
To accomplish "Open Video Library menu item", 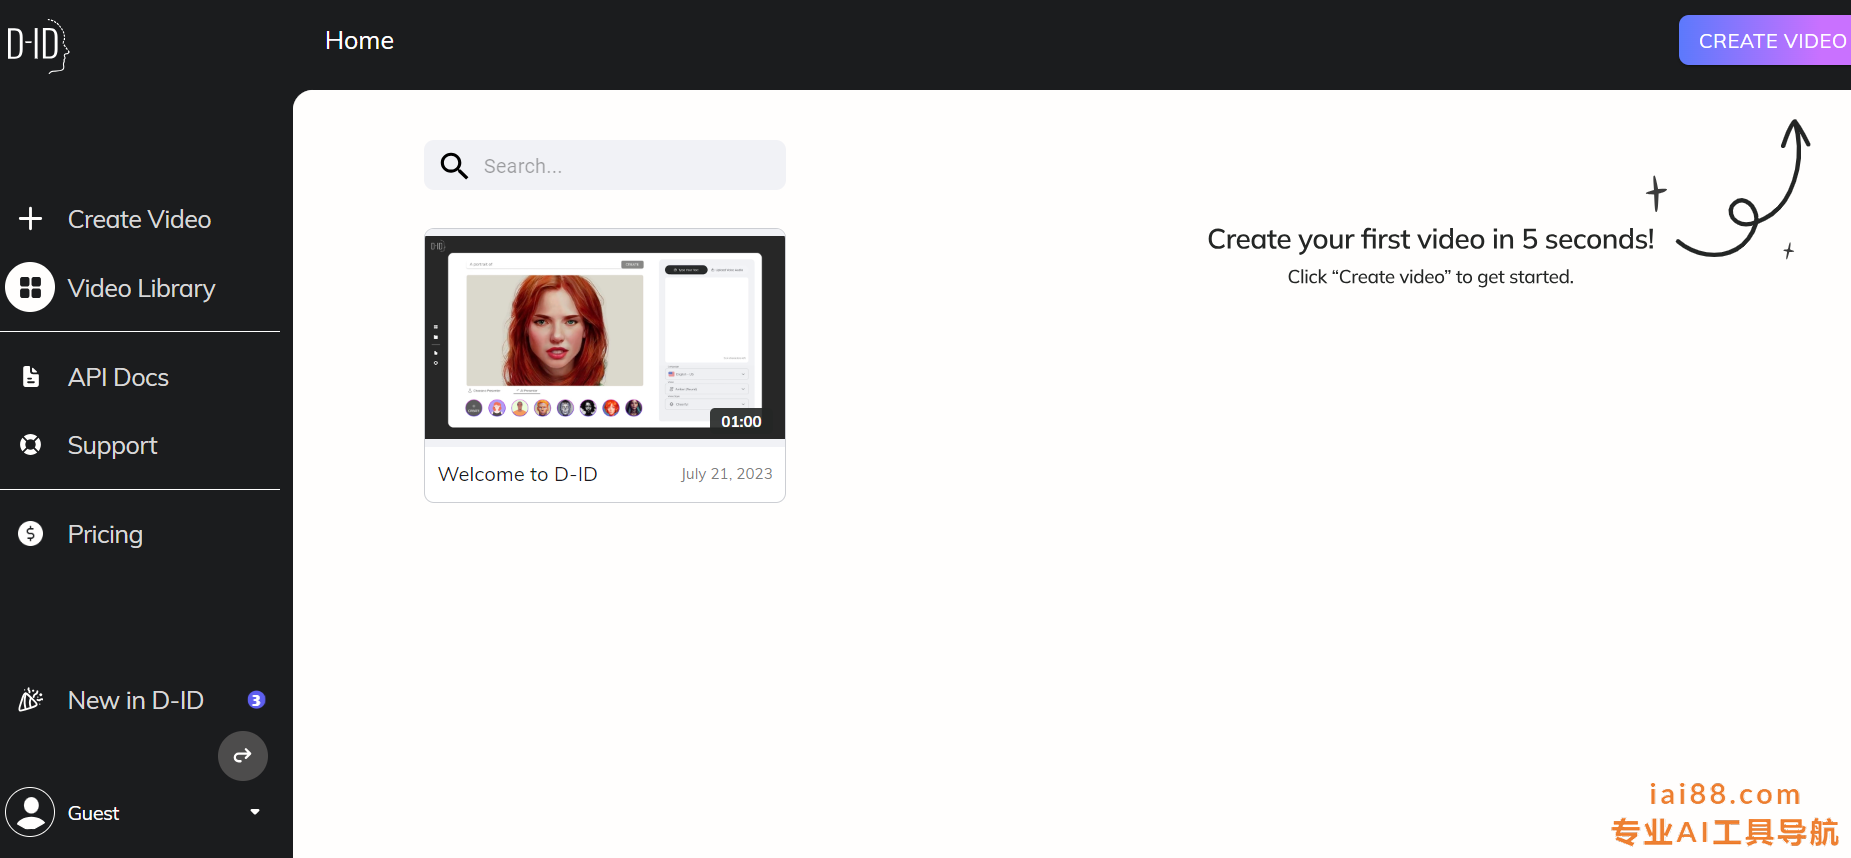I will [140, 287].
